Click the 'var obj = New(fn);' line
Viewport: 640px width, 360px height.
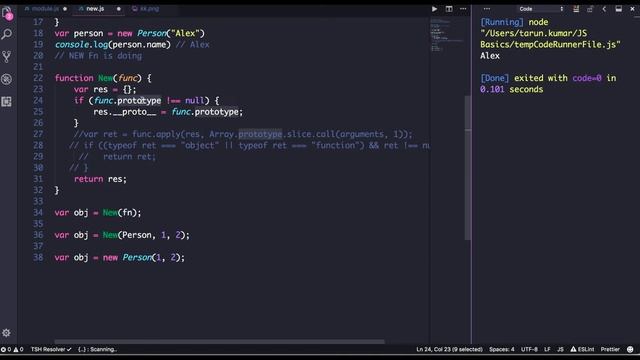click(x=98, y=213)
